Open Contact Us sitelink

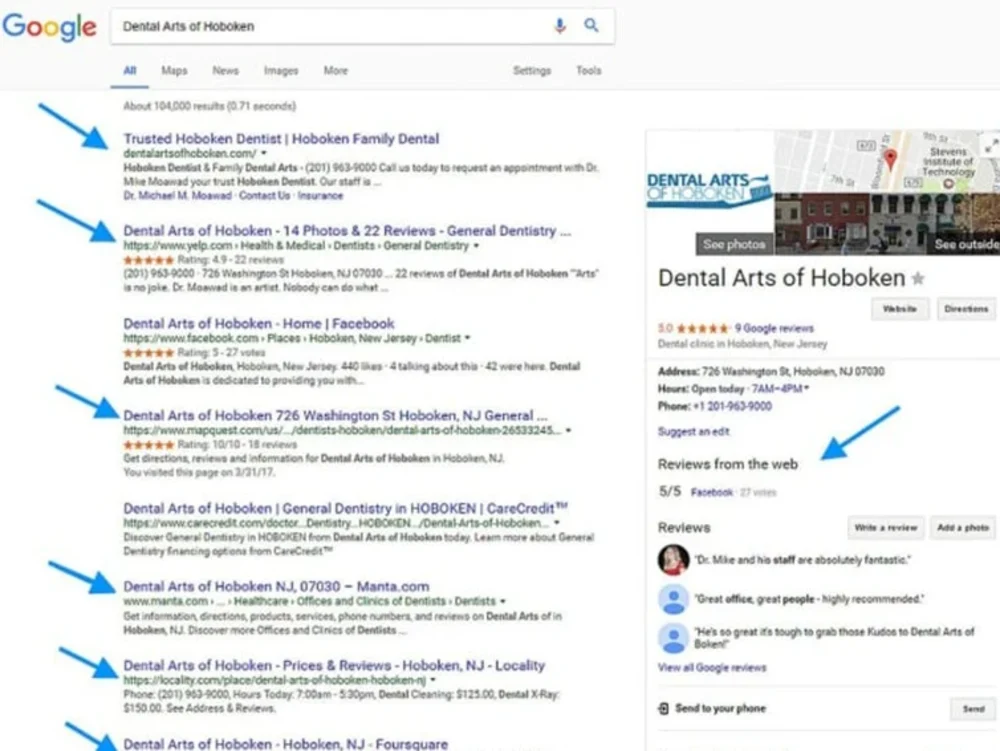265,196
